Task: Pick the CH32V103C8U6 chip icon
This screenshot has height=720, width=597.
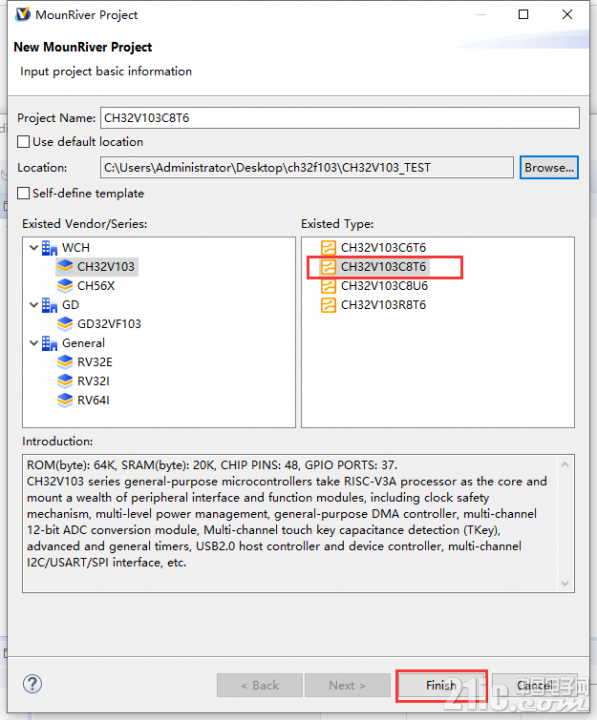Action: coord(328,286)
